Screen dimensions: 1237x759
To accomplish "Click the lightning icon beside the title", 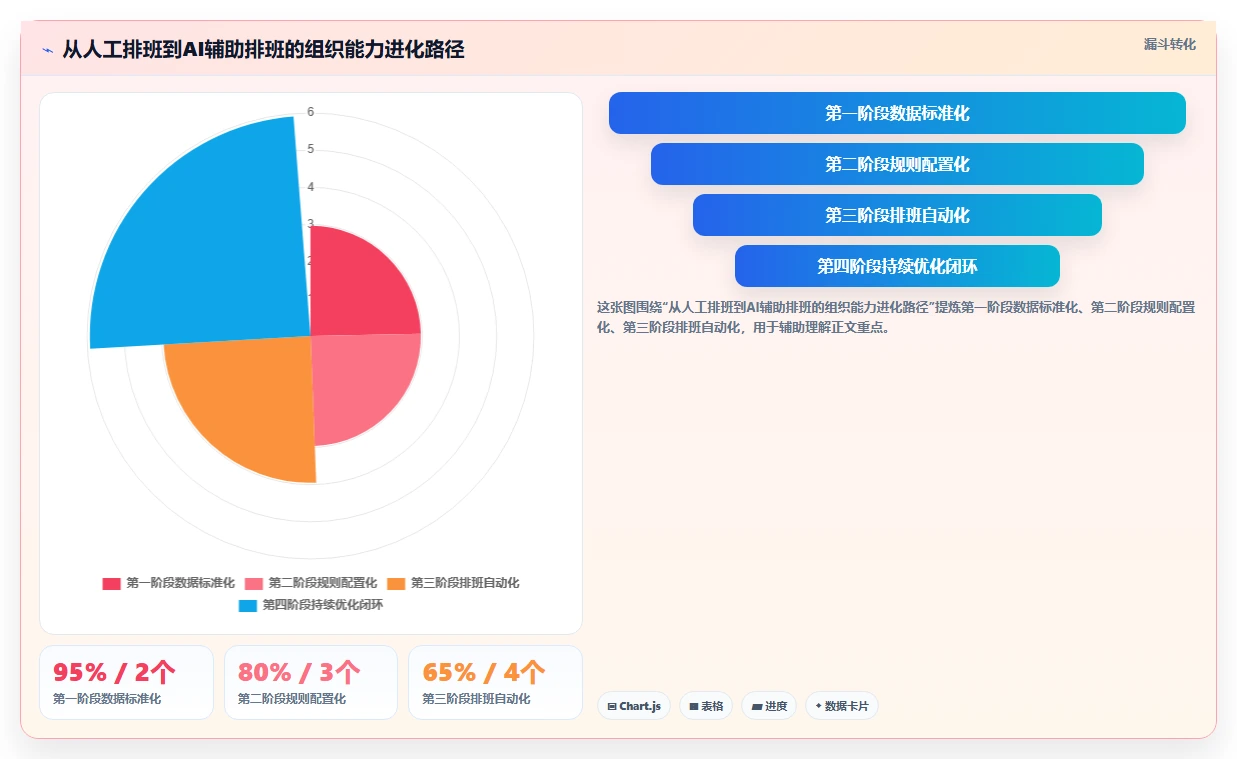I will pyautogui.click(x=47, y=50).
